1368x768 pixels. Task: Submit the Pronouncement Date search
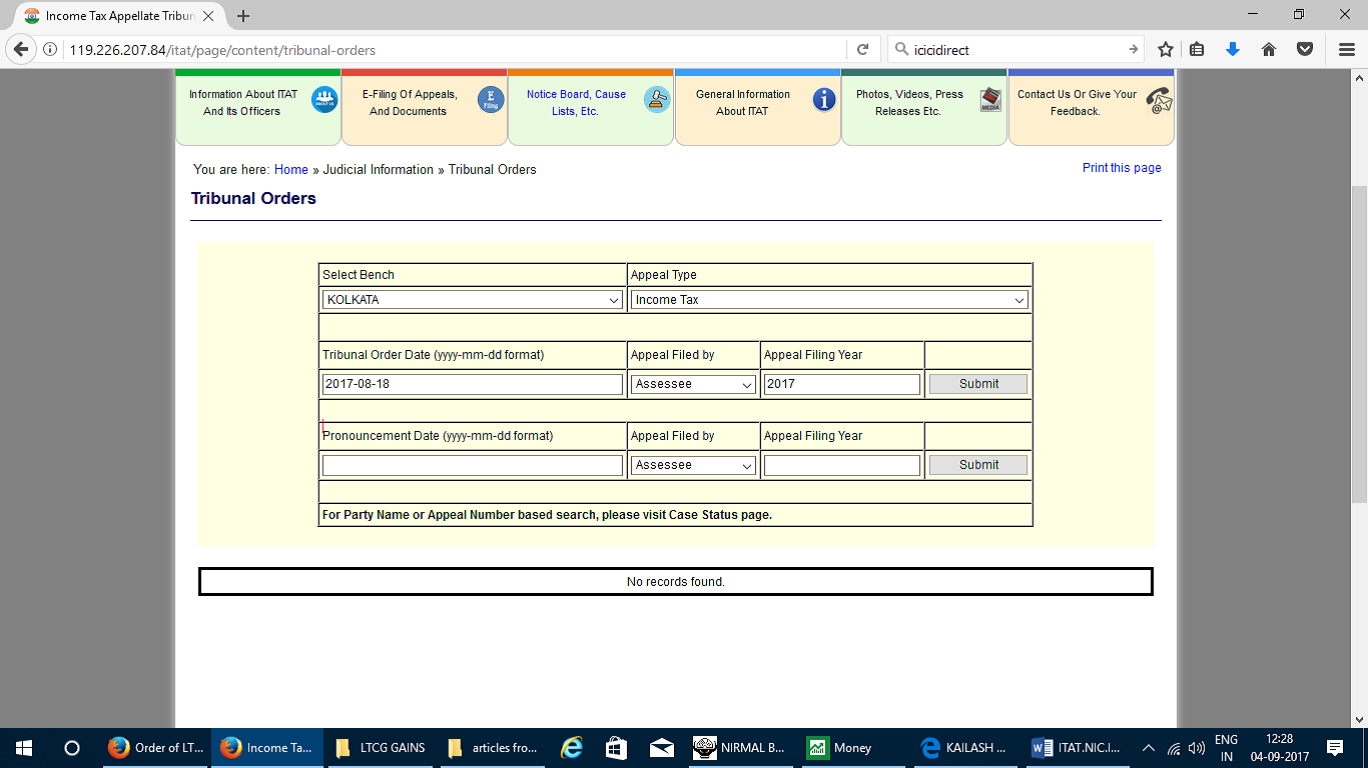click(x=977, y=465)
